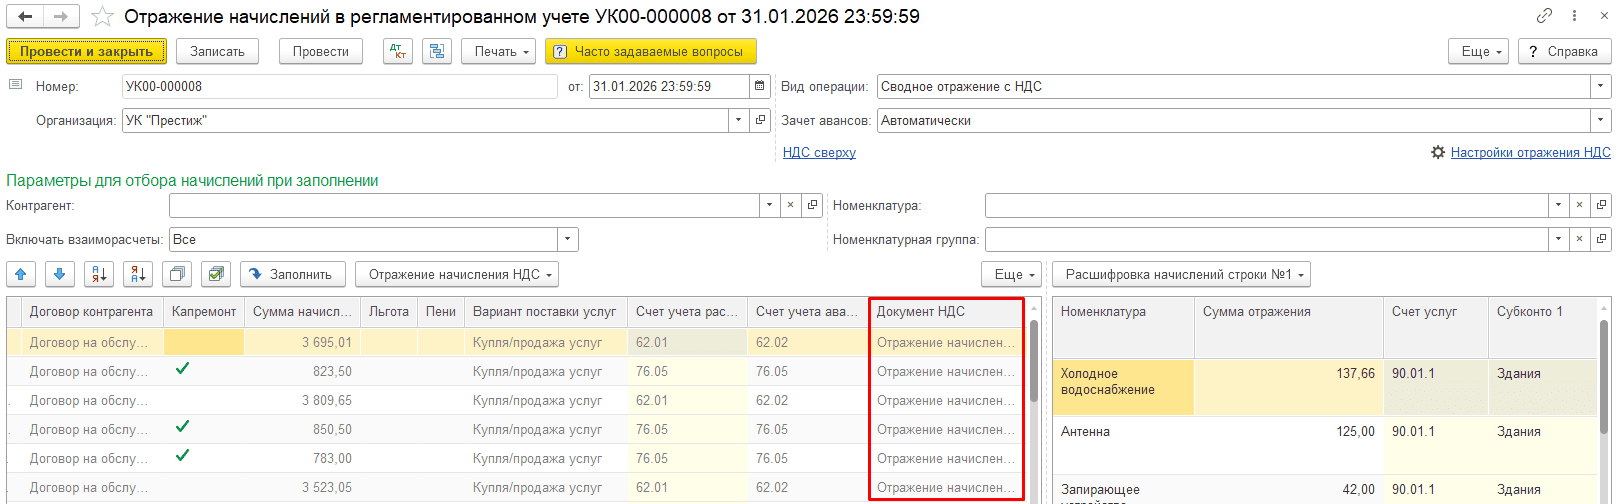
Task: Move row down with blue arrow
Action: coord(60,274)
